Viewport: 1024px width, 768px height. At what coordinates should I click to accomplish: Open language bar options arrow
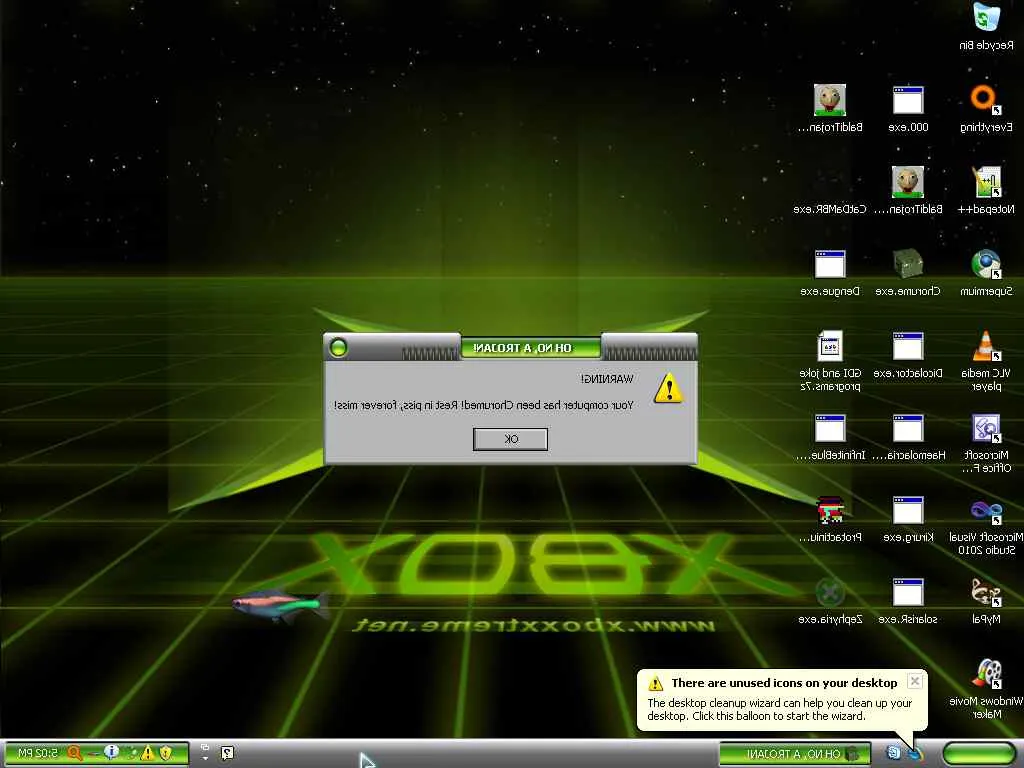click(205, 758)
